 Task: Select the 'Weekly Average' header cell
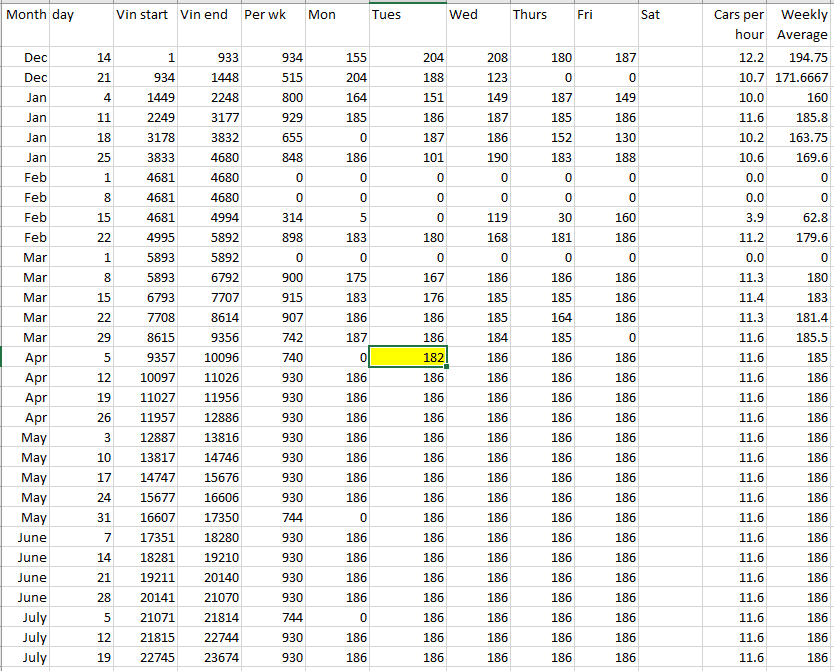click(x=801, y=25)
